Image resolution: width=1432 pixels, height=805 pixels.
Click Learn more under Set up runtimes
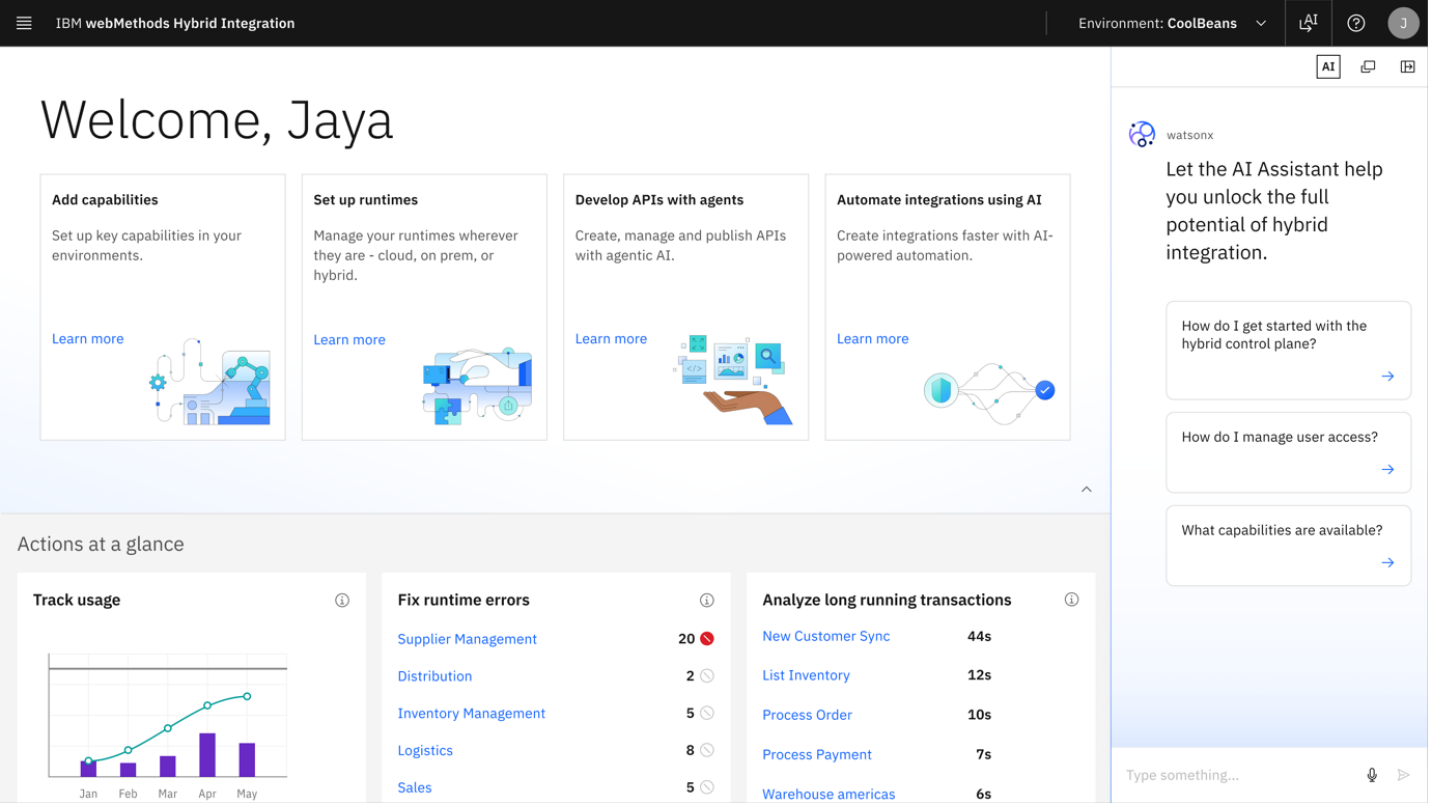coord(349,340)
